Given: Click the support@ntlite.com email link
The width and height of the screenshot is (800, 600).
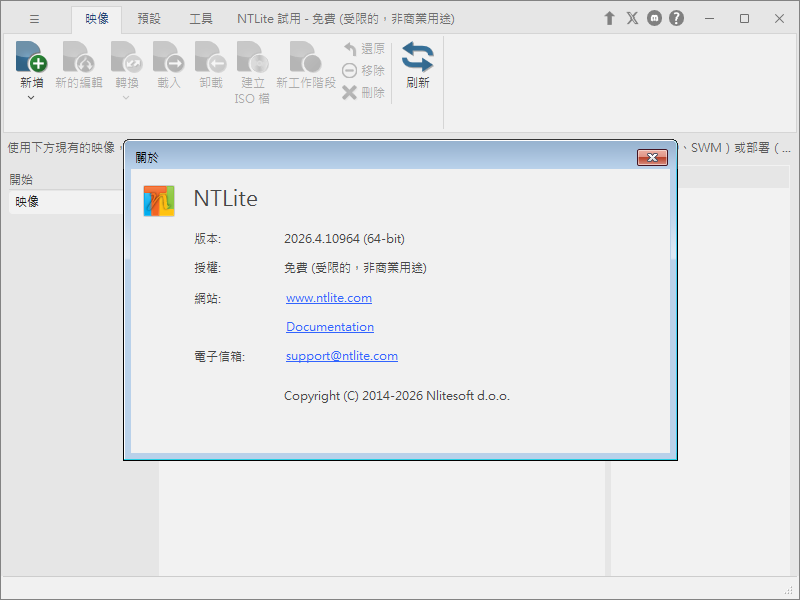Looking at the screenshot, I should [340, 355].
